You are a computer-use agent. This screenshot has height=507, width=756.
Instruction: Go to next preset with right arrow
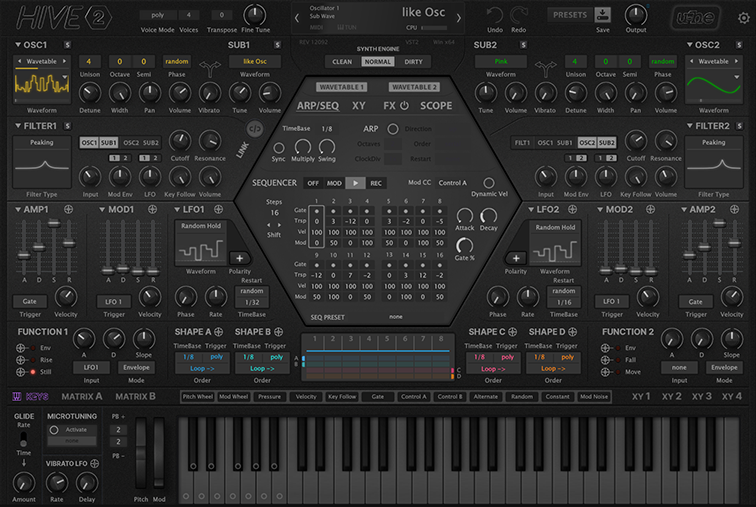[459, 18]
